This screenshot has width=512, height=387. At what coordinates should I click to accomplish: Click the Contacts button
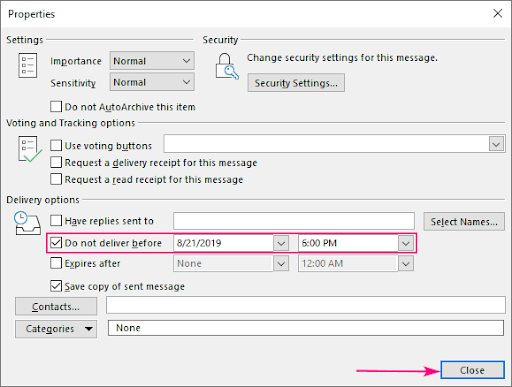click(x=56, y=306)
